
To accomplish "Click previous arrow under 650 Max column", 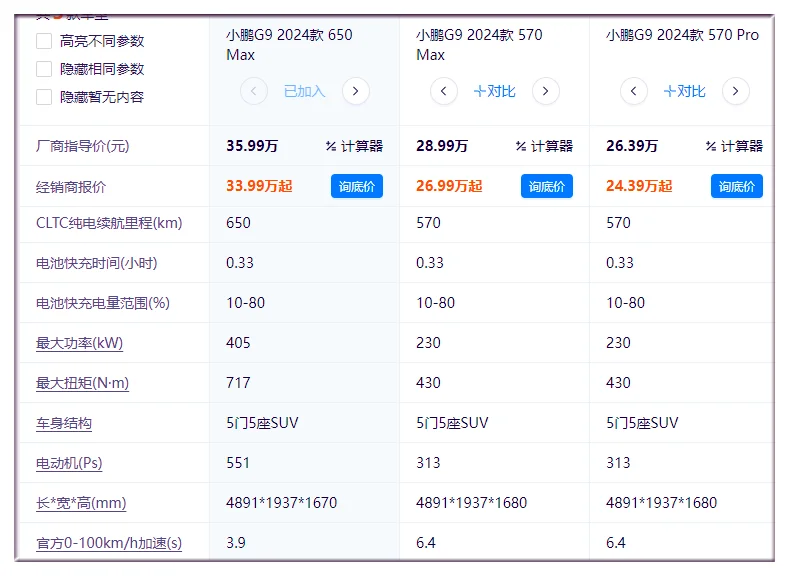I will coord(254,91).
